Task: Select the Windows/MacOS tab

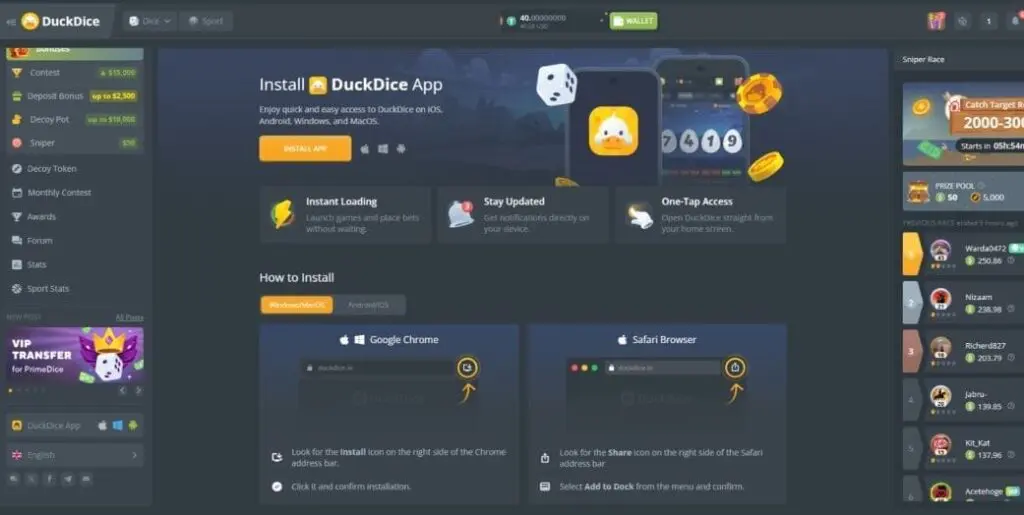Action: (296, 305)
